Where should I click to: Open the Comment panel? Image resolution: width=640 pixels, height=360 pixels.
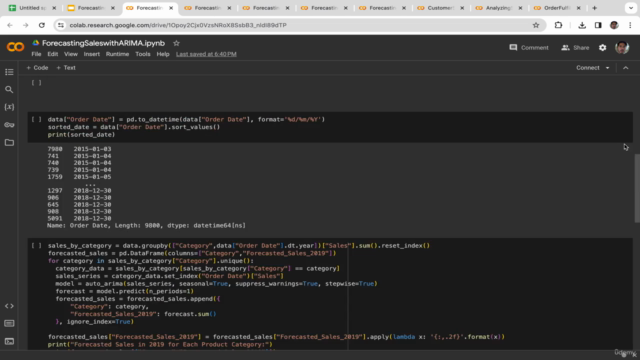tap(529, 48)
